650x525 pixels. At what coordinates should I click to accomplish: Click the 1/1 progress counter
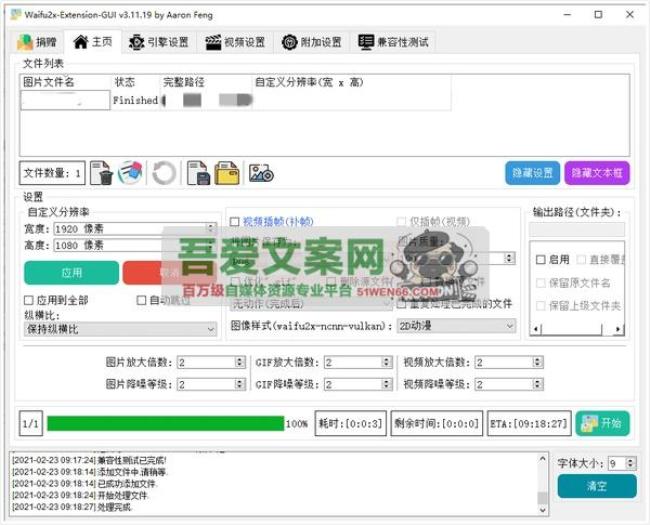pyautogui.click(x=31, y=423)
